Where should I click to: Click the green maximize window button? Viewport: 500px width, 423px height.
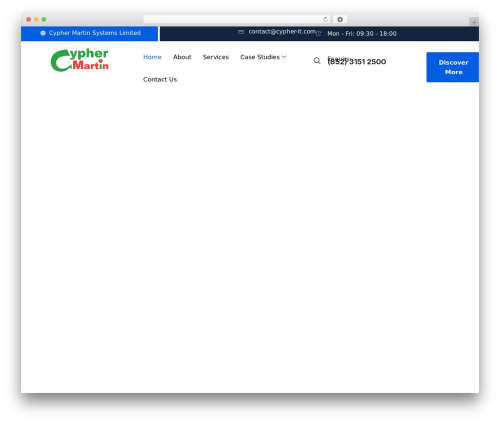pyautogui.click(x=44, y=19)
